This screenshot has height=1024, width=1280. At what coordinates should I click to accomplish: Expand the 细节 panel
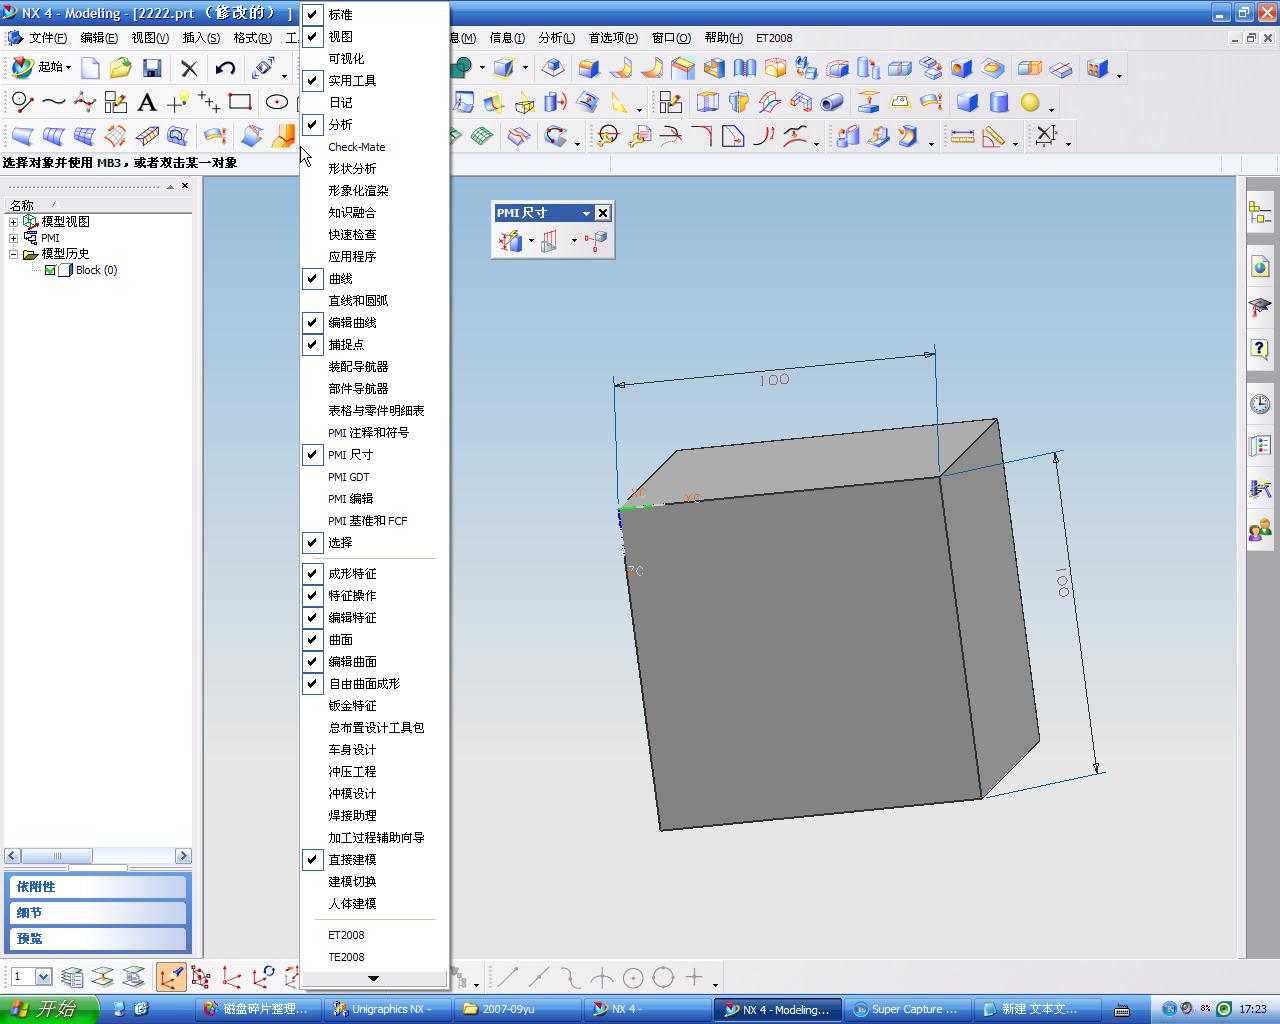click(x=98, y=913)
